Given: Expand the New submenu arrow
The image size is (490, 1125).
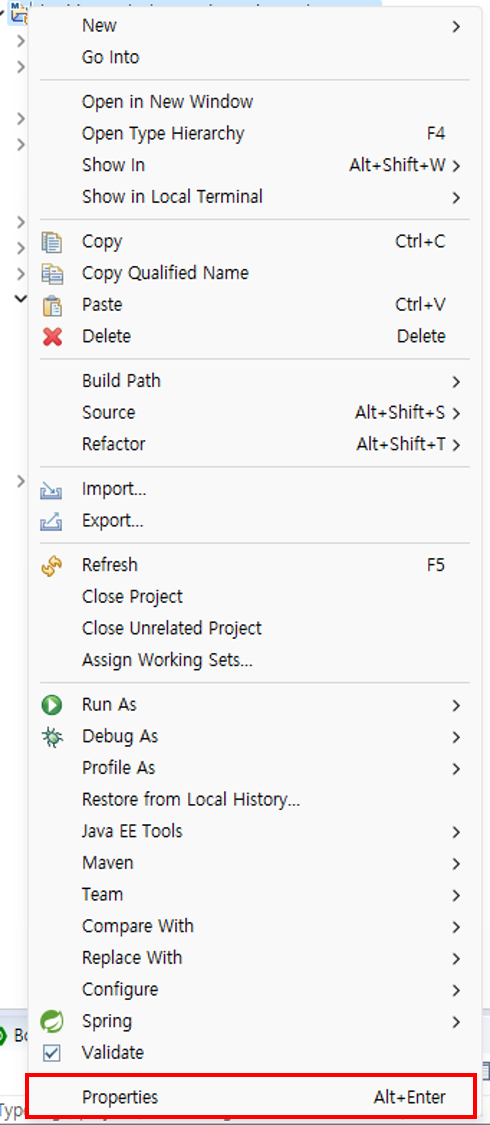Looking at the screenshot, I should pyautogui.click(x=456, y=27).
